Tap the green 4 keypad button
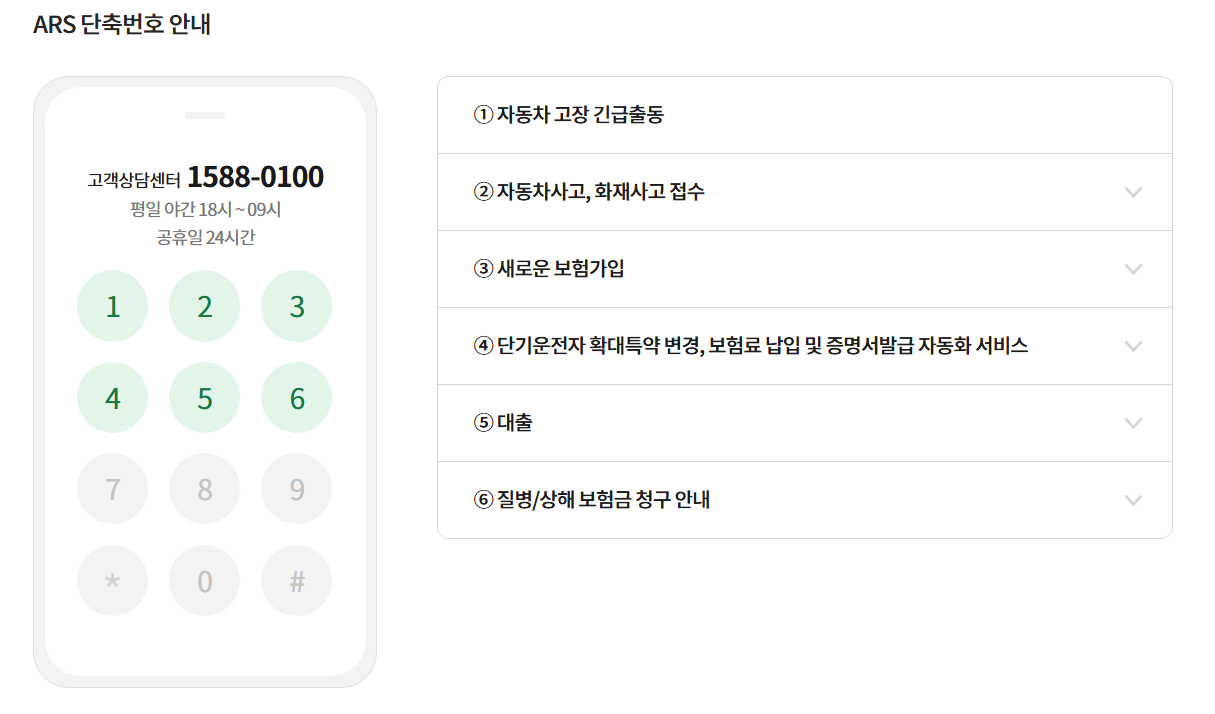Image resolution: width=1215 pixels, height=714 pixels. (112, 398)
